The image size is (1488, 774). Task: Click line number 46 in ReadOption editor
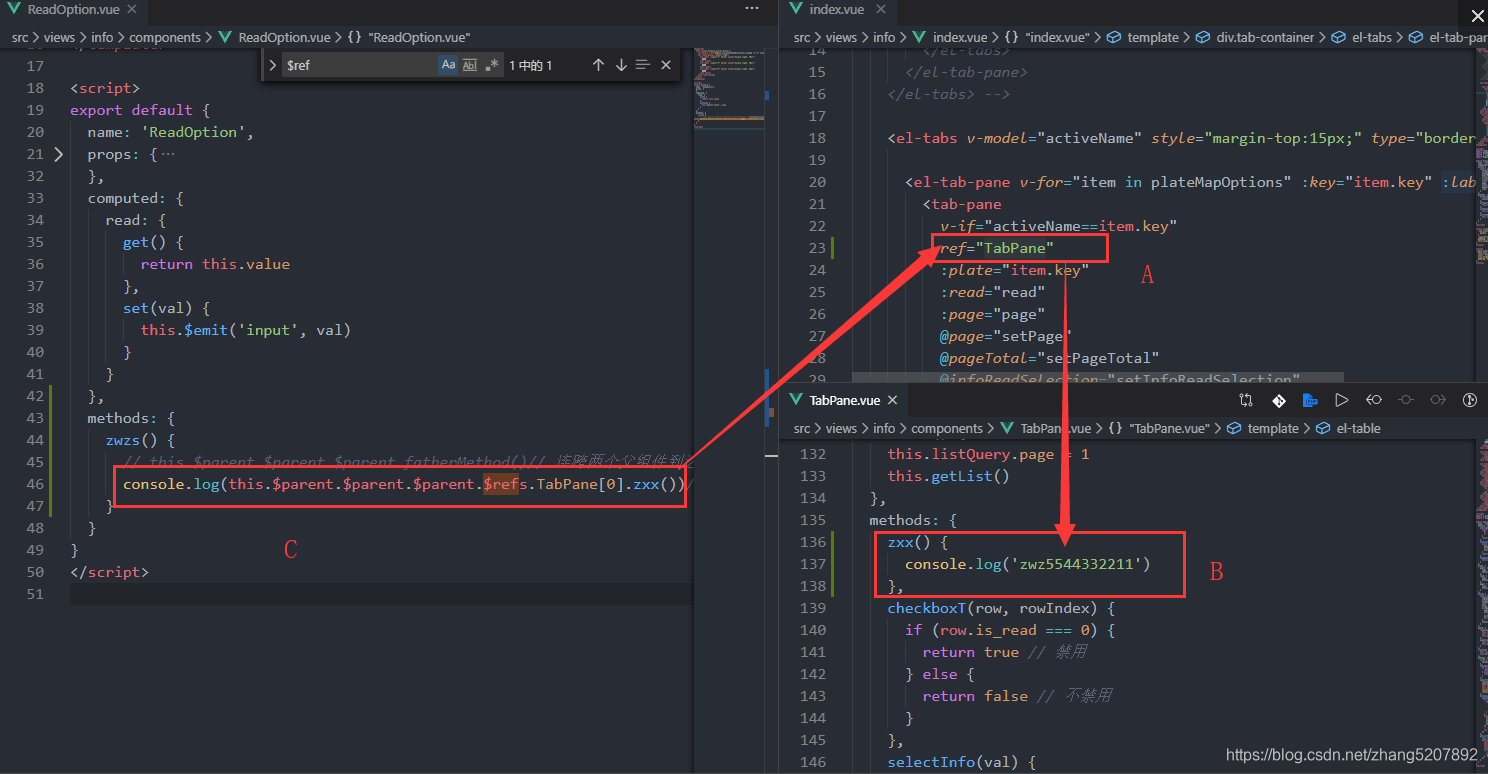click(x=35, y=484)
